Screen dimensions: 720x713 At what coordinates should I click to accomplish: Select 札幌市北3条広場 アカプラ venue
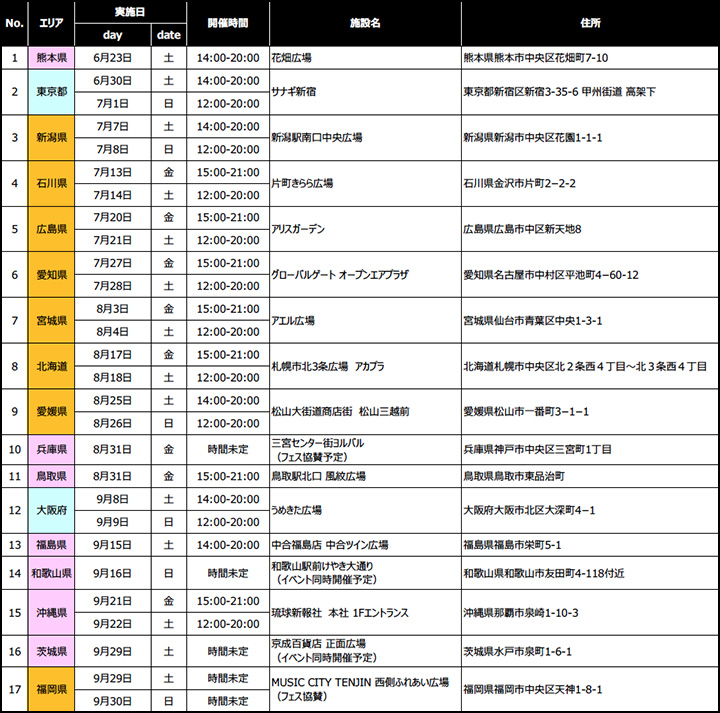pos(328,366)
